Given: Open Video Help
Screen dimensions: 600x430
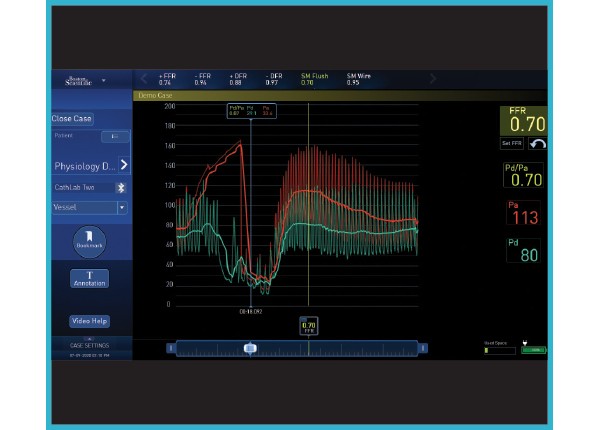Looking at the screenshot, I should (89, 321).
